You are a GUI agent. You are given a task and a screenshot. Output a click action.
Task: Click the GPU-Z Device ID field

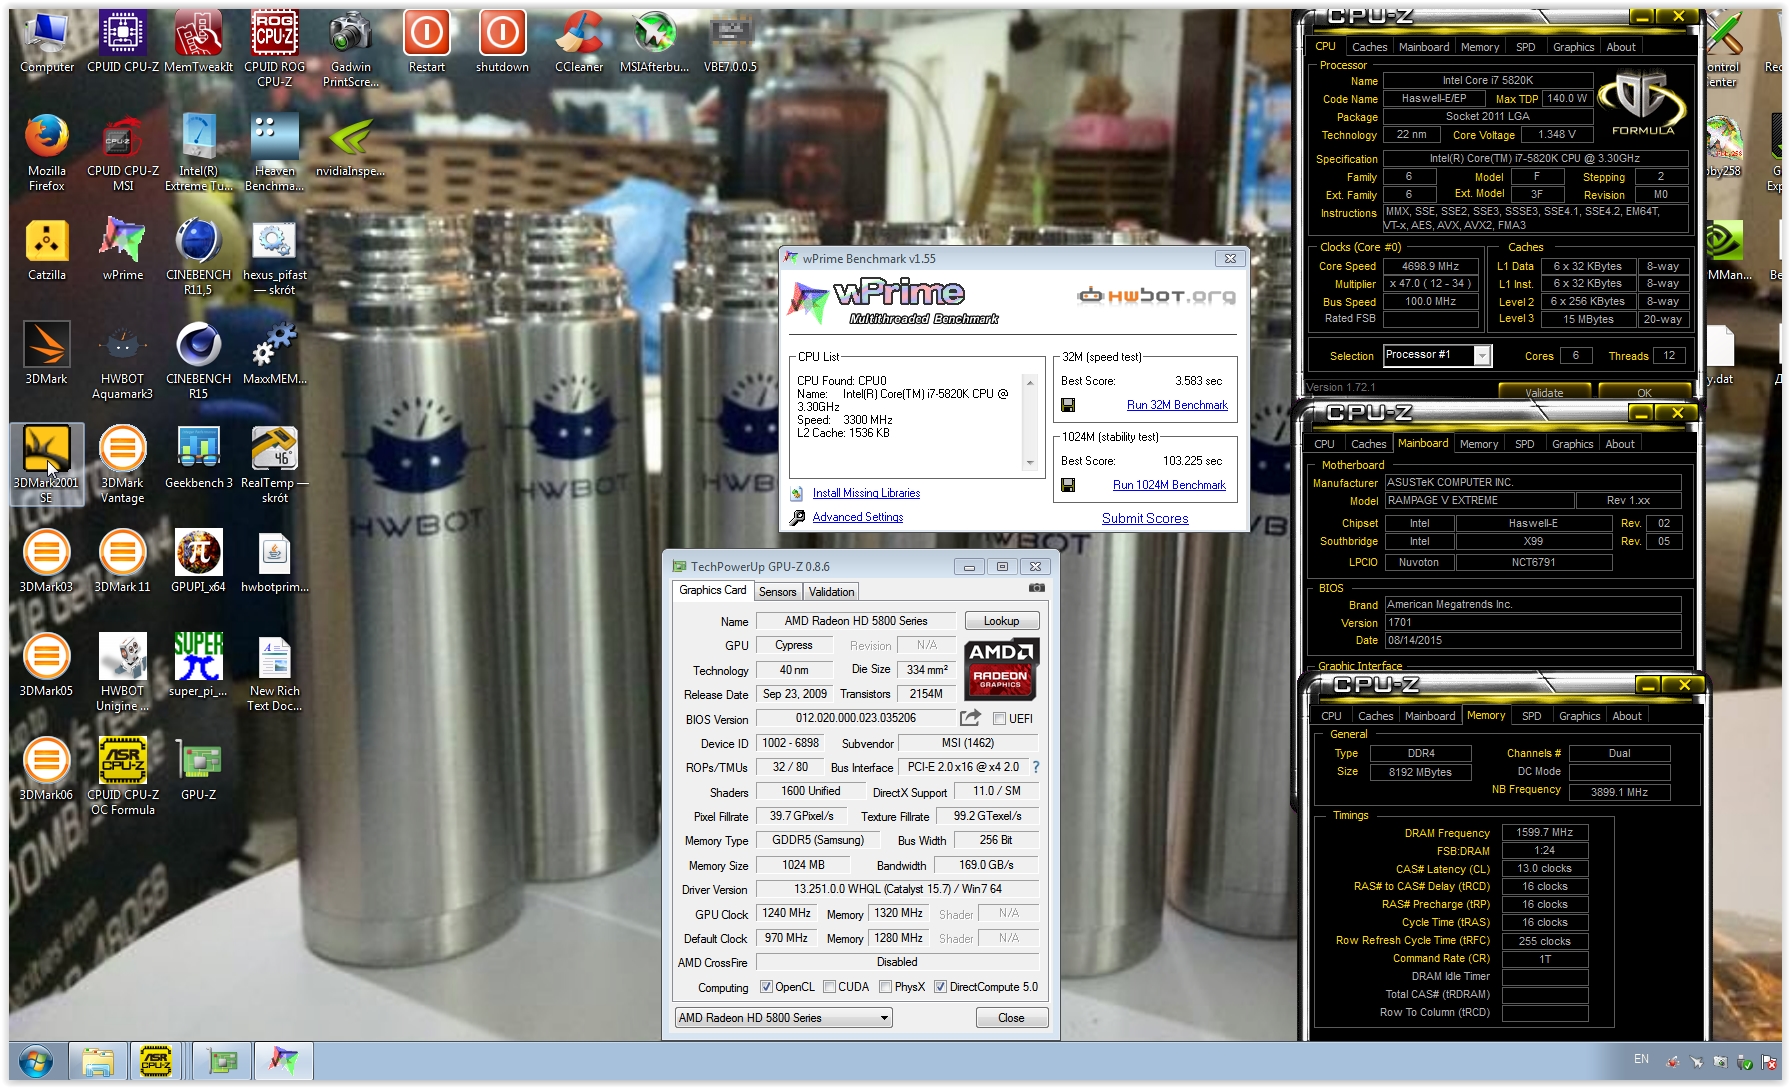pos(790,743)
